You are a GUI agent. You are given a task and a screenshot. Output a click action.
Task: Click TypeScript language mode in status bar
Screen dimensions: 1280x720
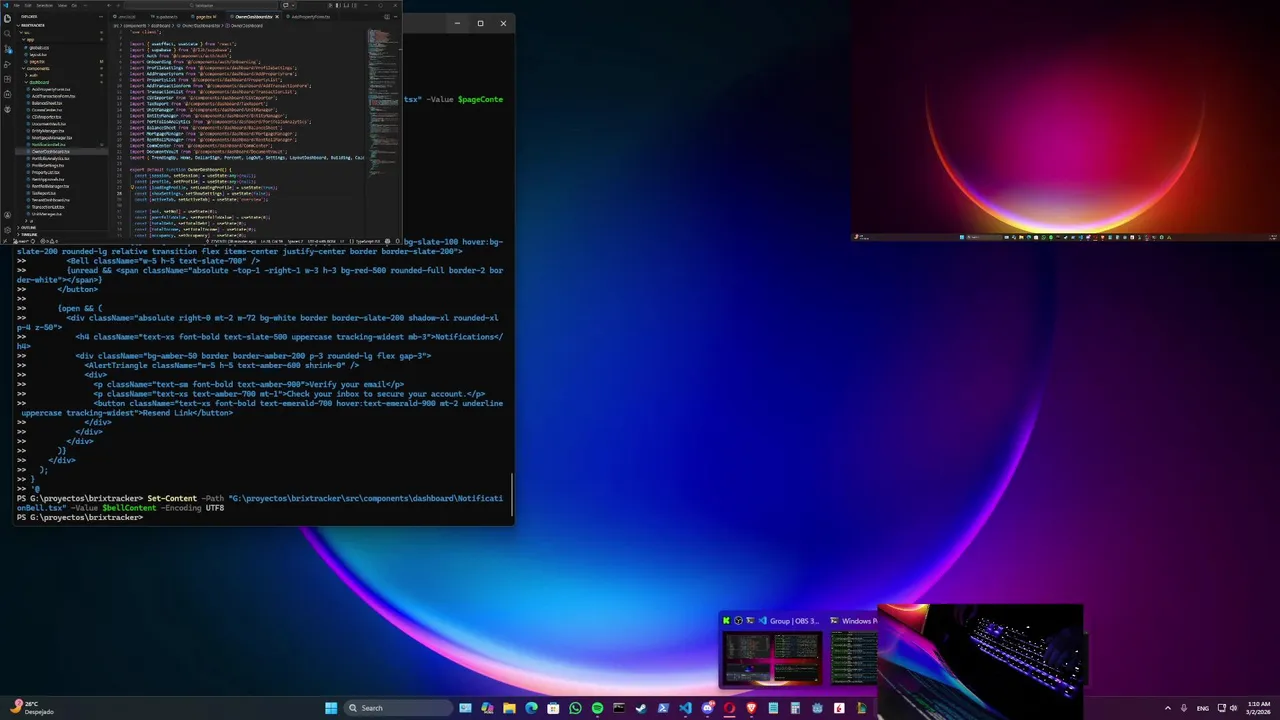click(x=369, y=241)
